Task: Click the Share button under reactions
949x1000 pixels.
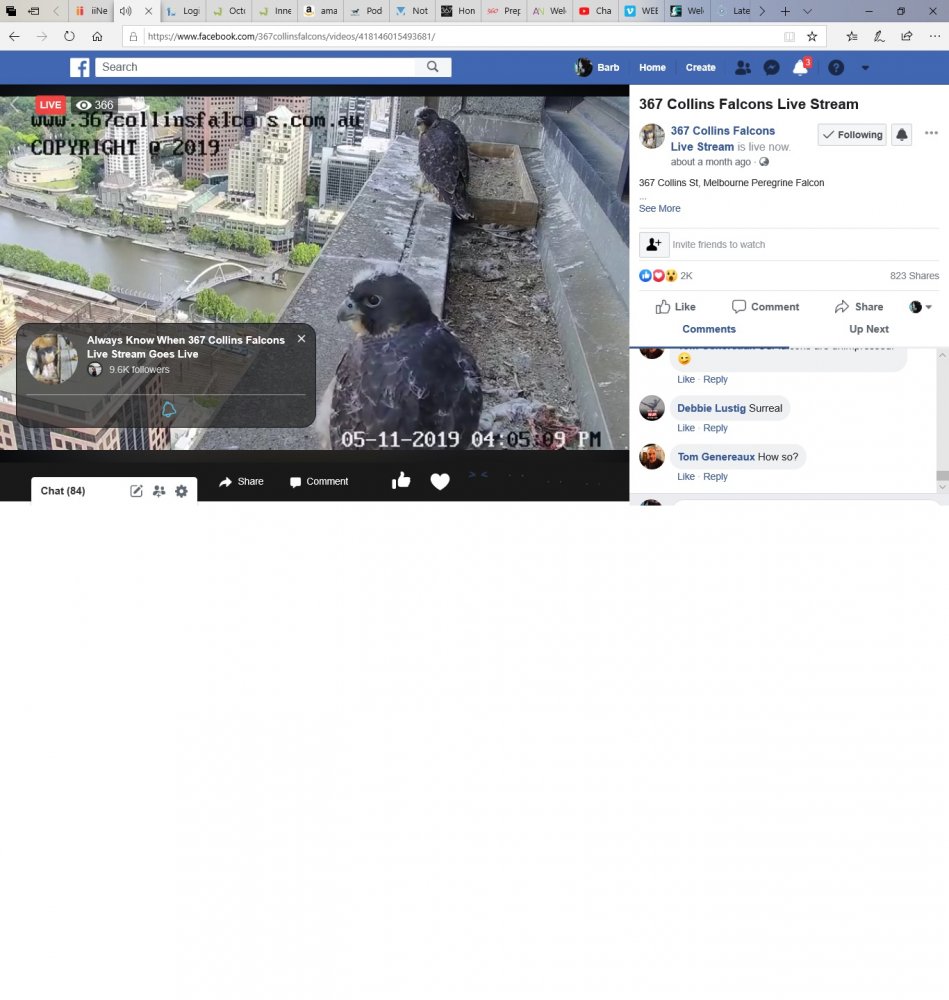Action: click(859, 307)
